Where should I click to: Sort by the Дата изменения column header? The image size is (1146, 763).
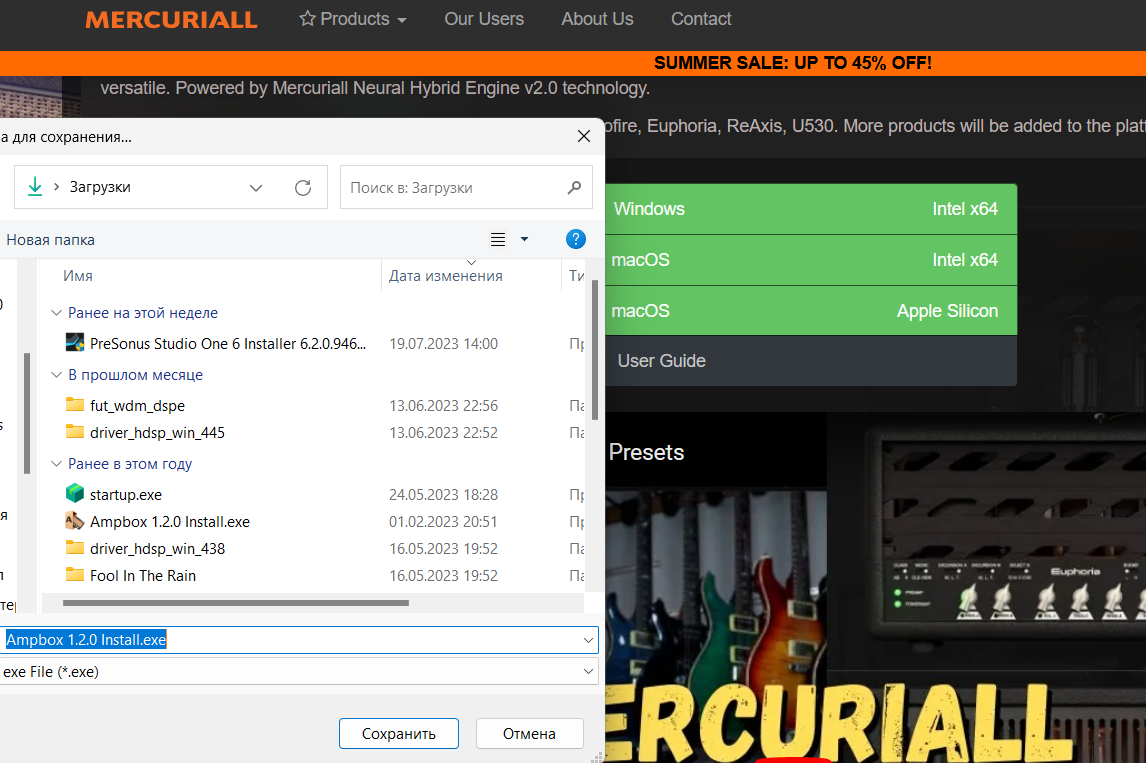[446, 276]
